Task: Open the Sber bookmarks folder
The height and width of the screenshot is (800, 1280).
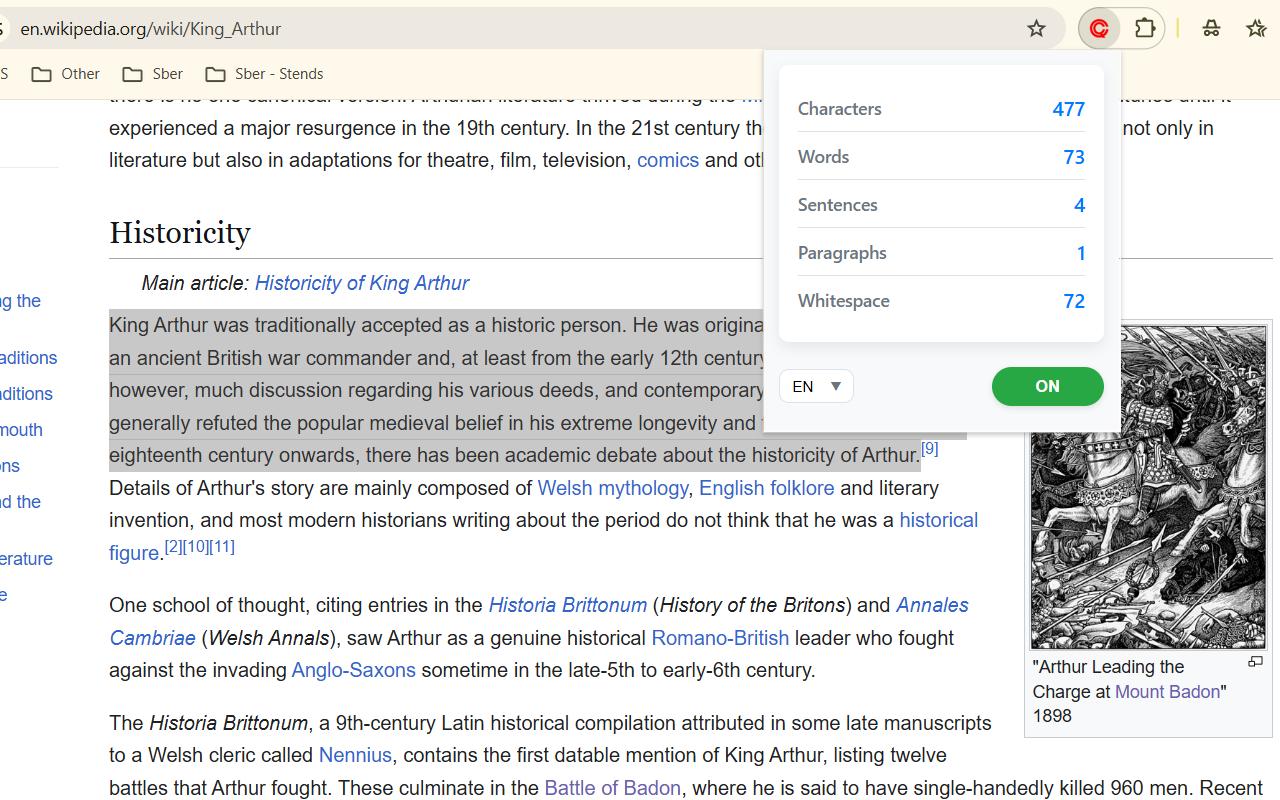Action: coord(153,74)
